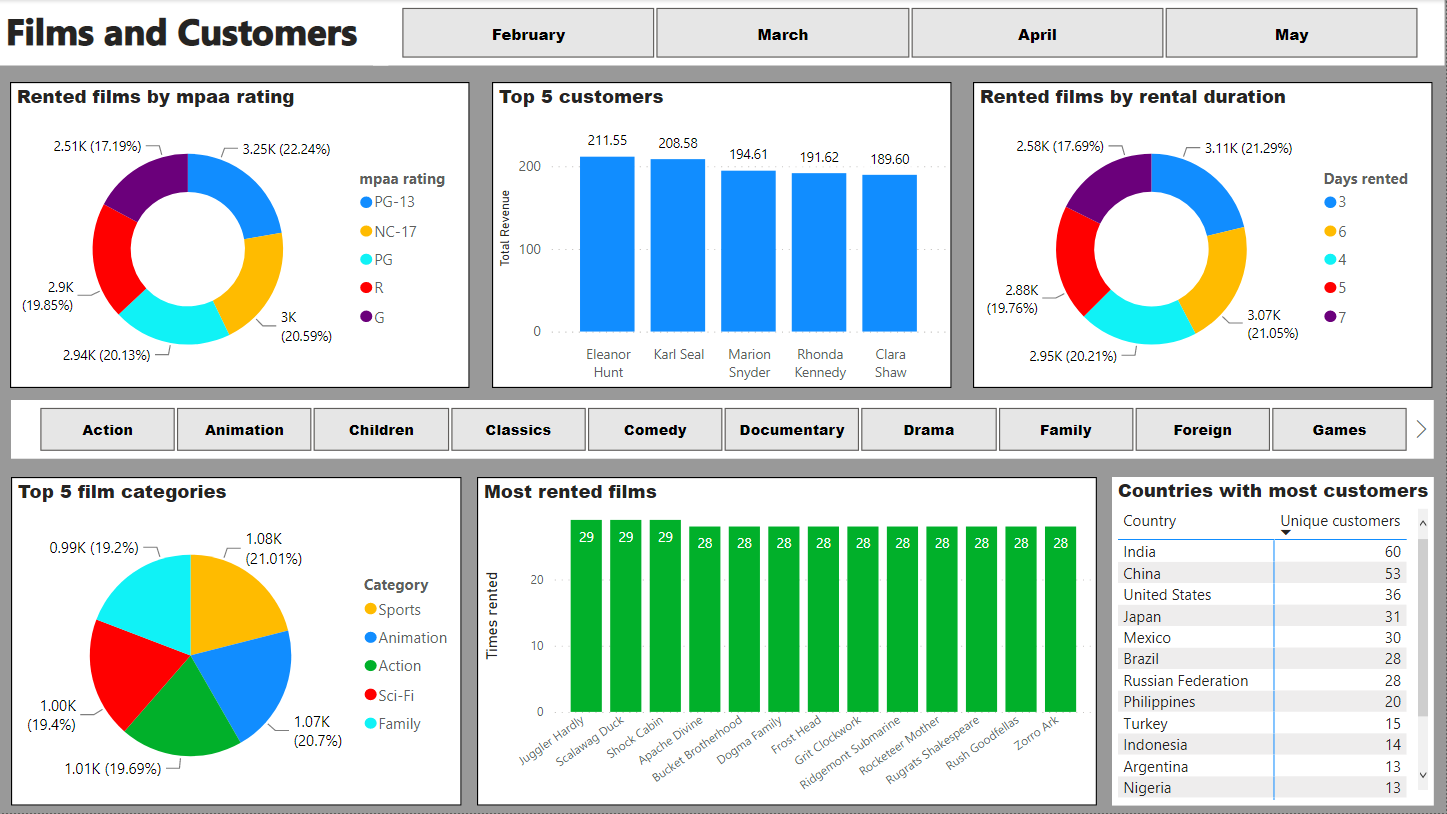1447x814 pixels.
Task: Select the Documentary category slicer
Action: [791, 429]
